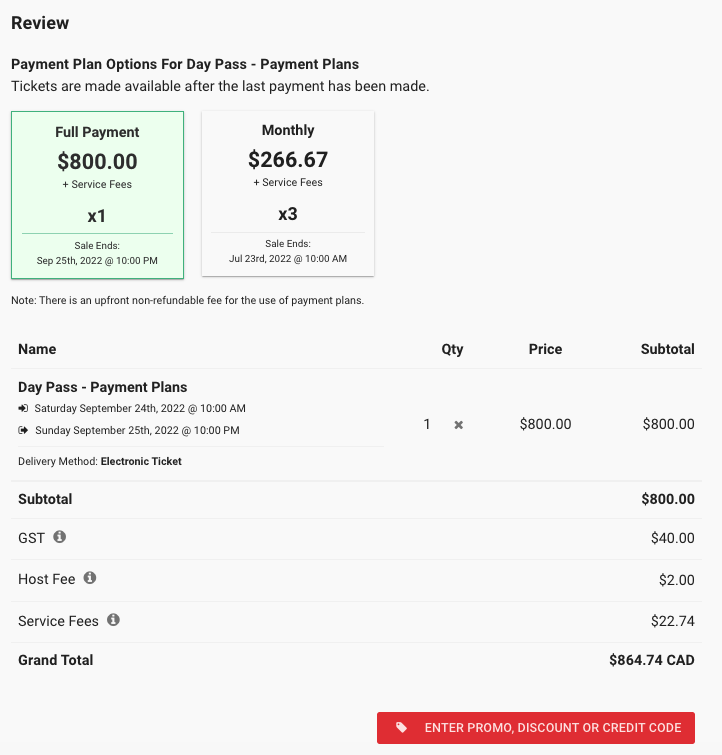The height and width of the screenshot is (755, 722).
Task: Click the GST info icon
Action: click(60, 536)
